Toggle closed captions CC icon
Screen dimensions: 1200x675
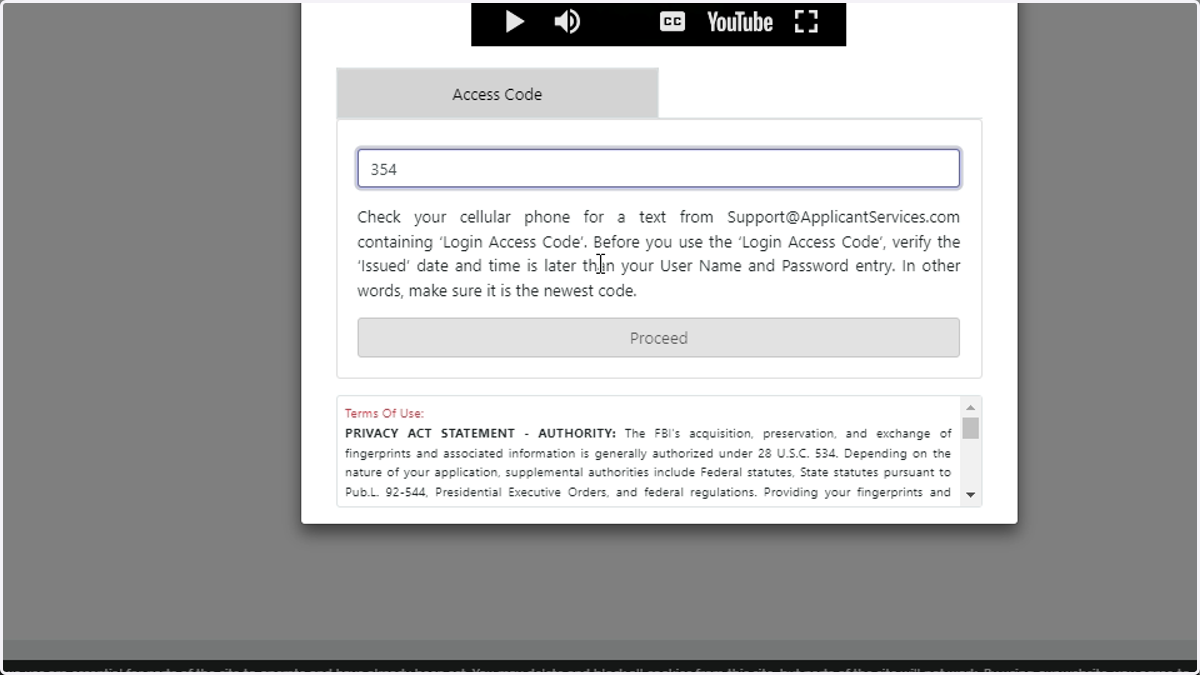tap(673, 21)
